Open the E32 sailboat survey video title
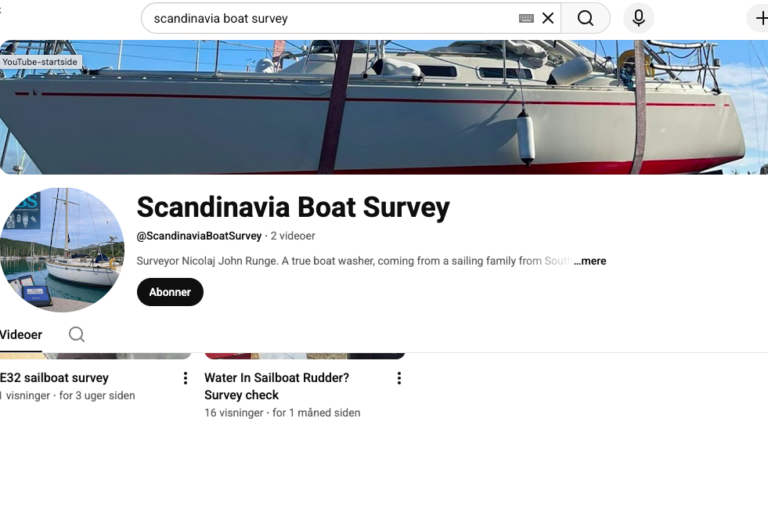The image size is (768, 512). tap(54, 378)
